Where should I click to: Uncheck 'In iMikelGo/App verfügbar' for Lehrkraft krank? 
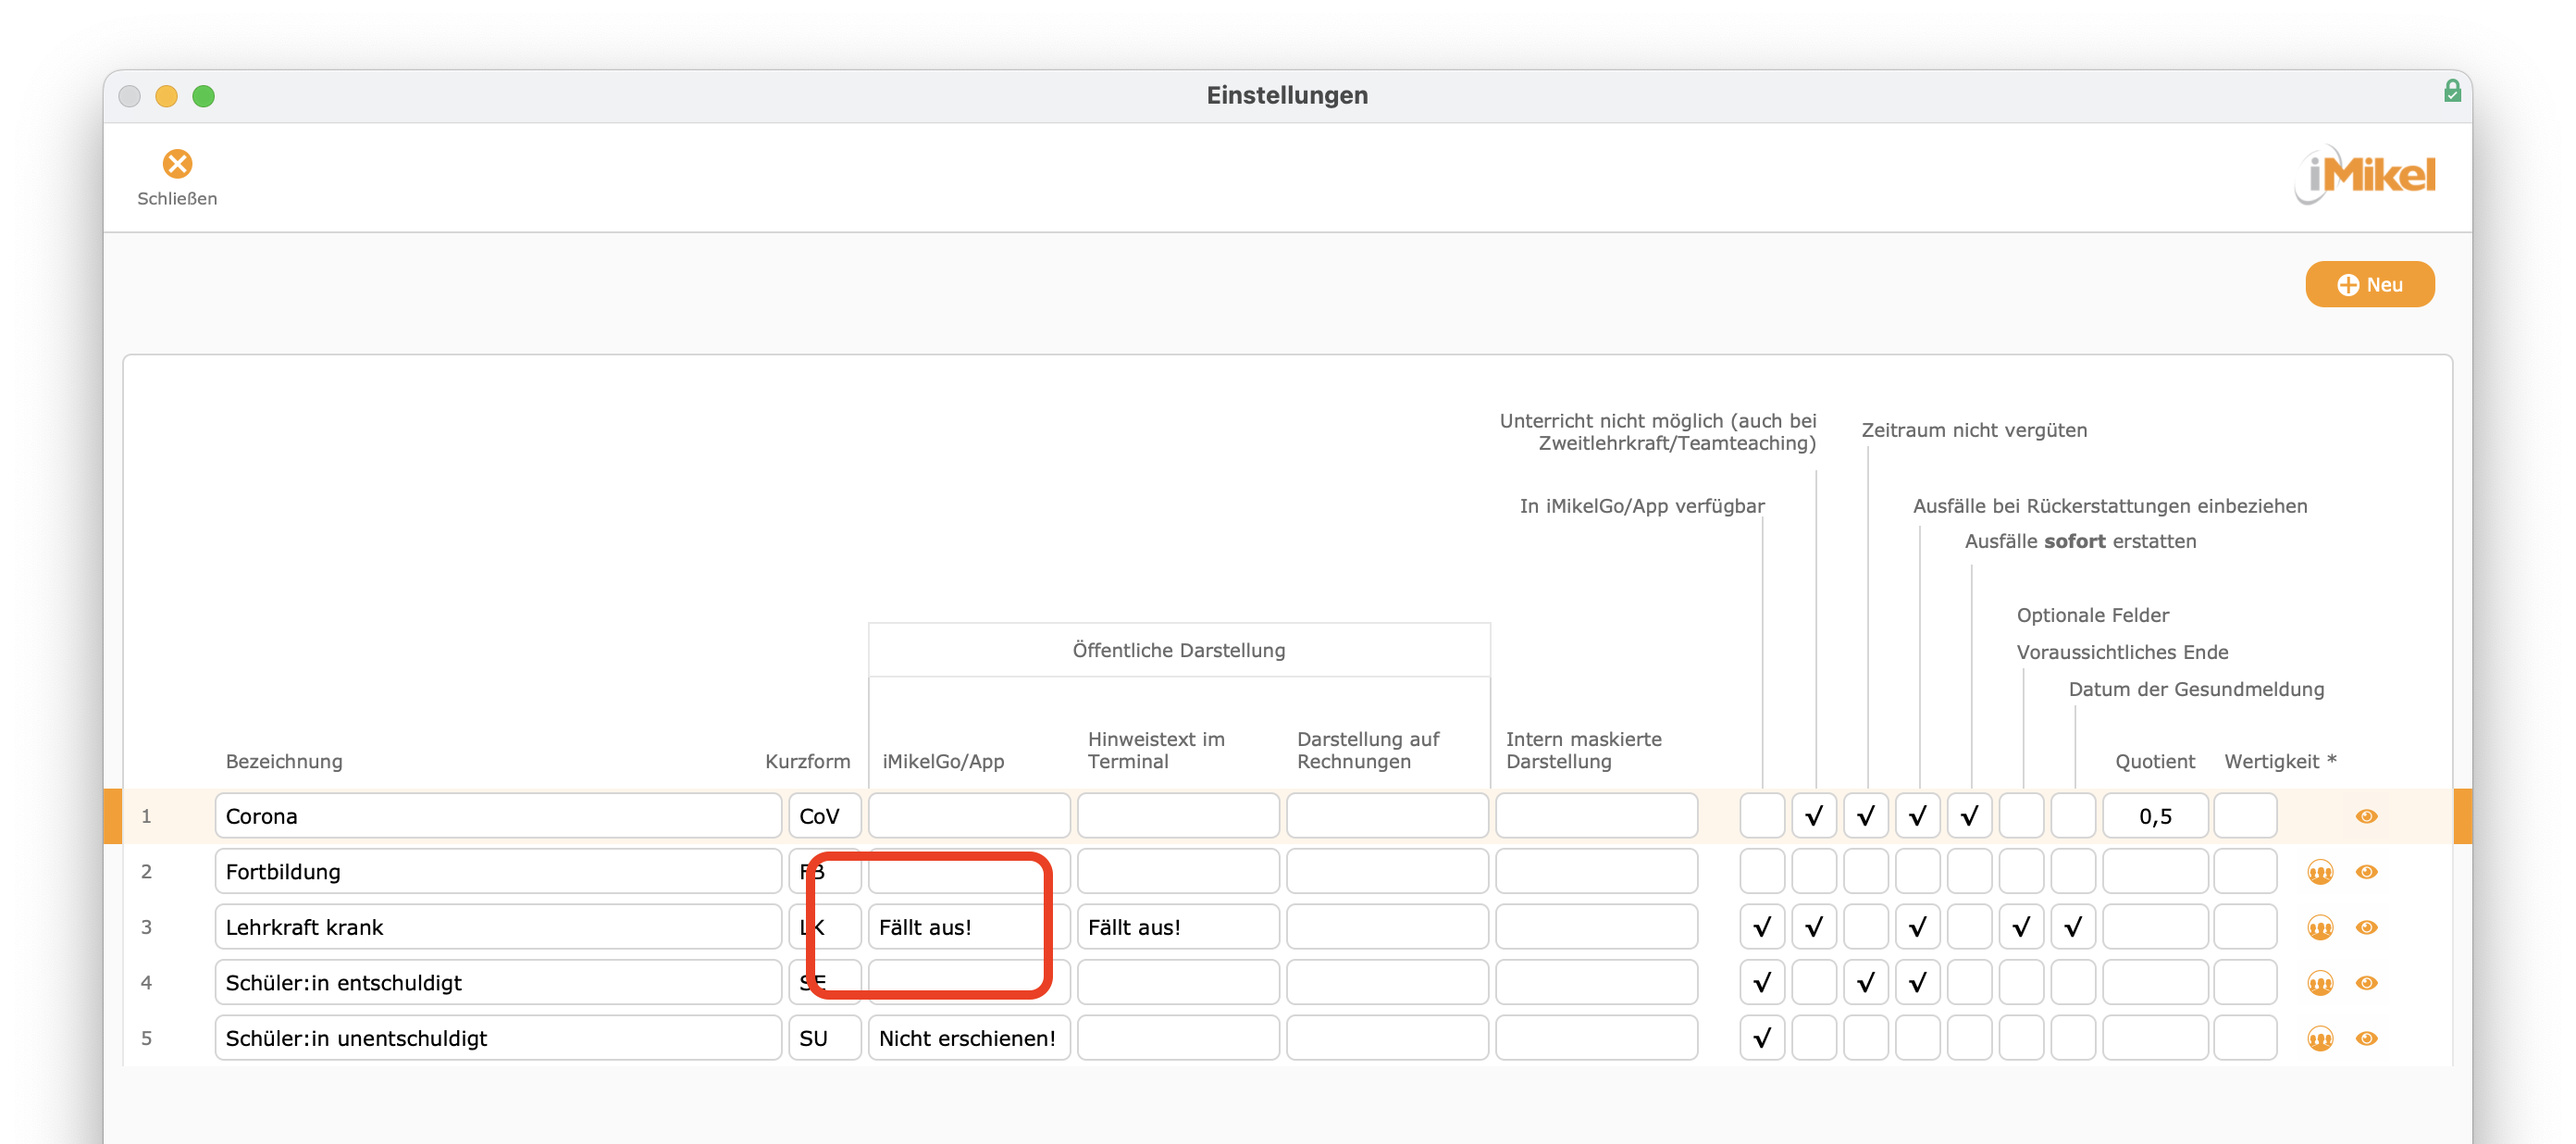point(1762,927)
